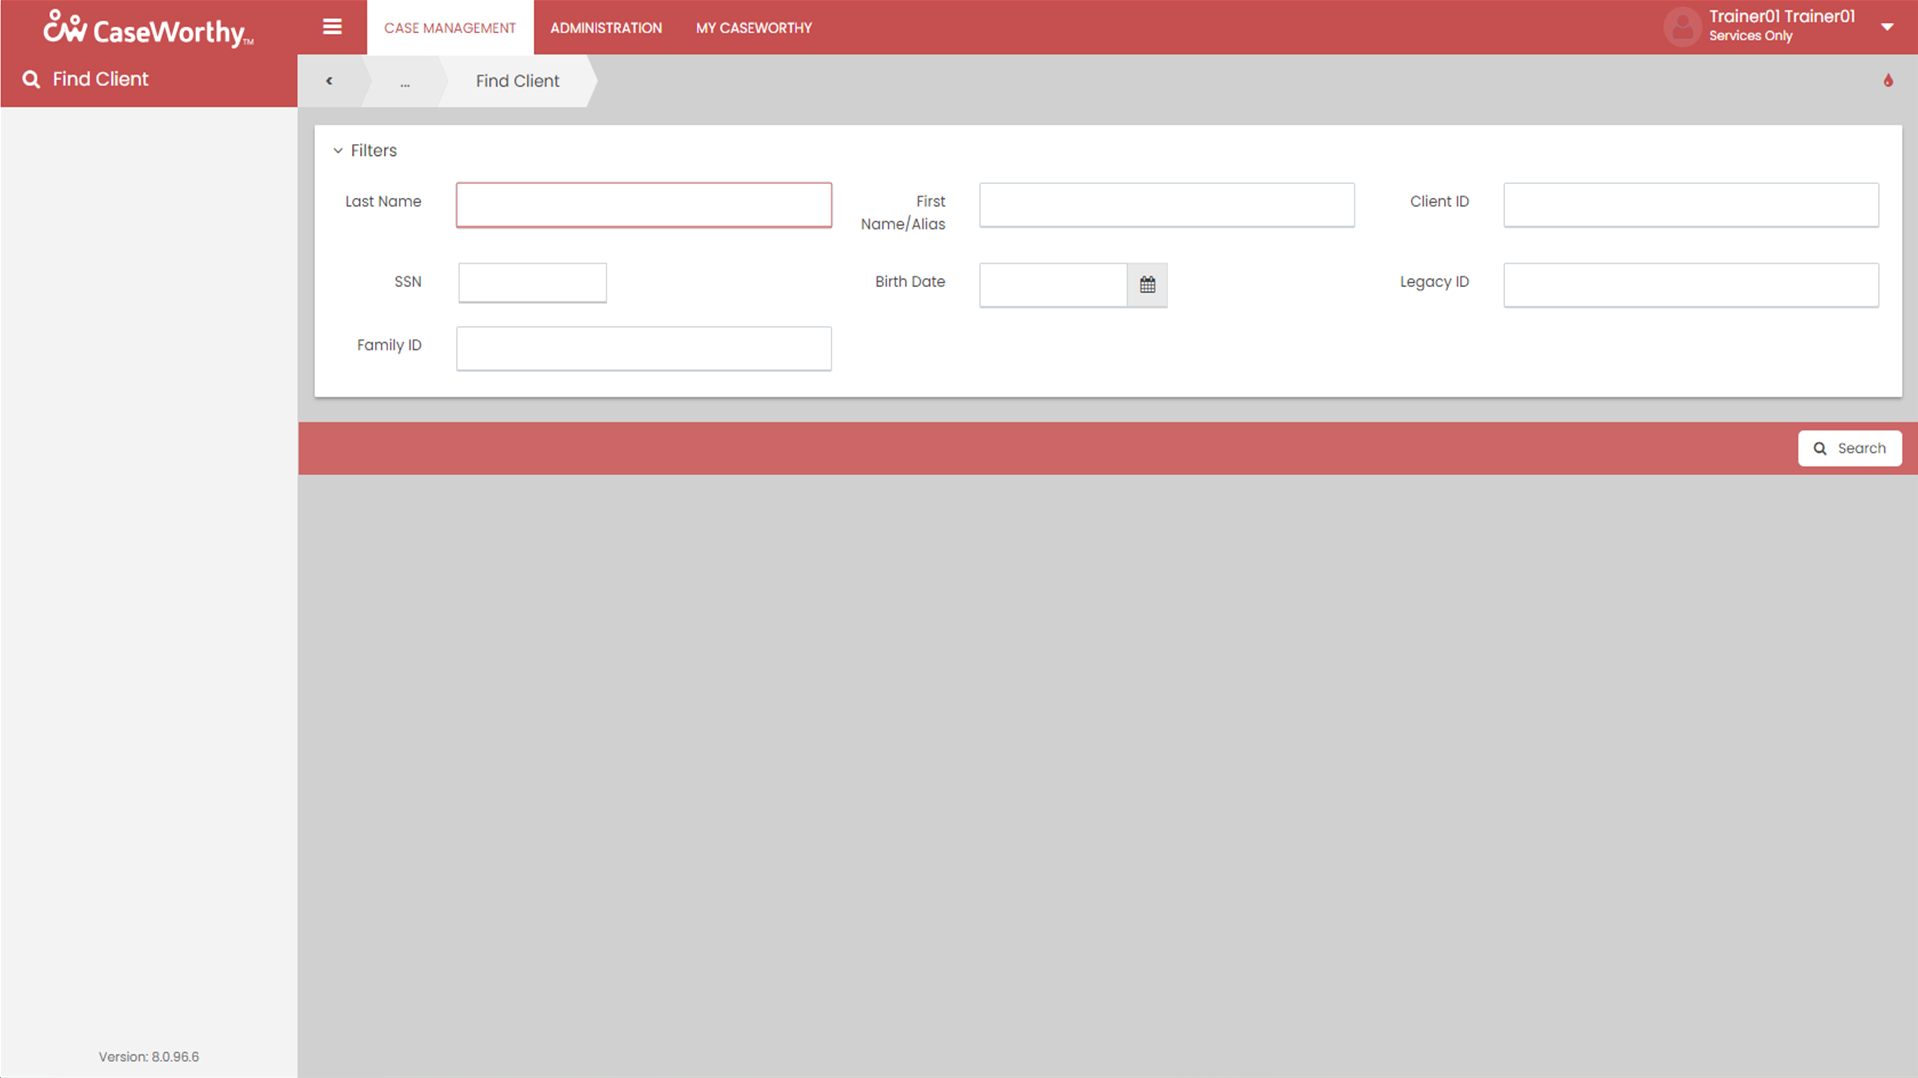Collapse the Filters section

click(x=338, y=151)
